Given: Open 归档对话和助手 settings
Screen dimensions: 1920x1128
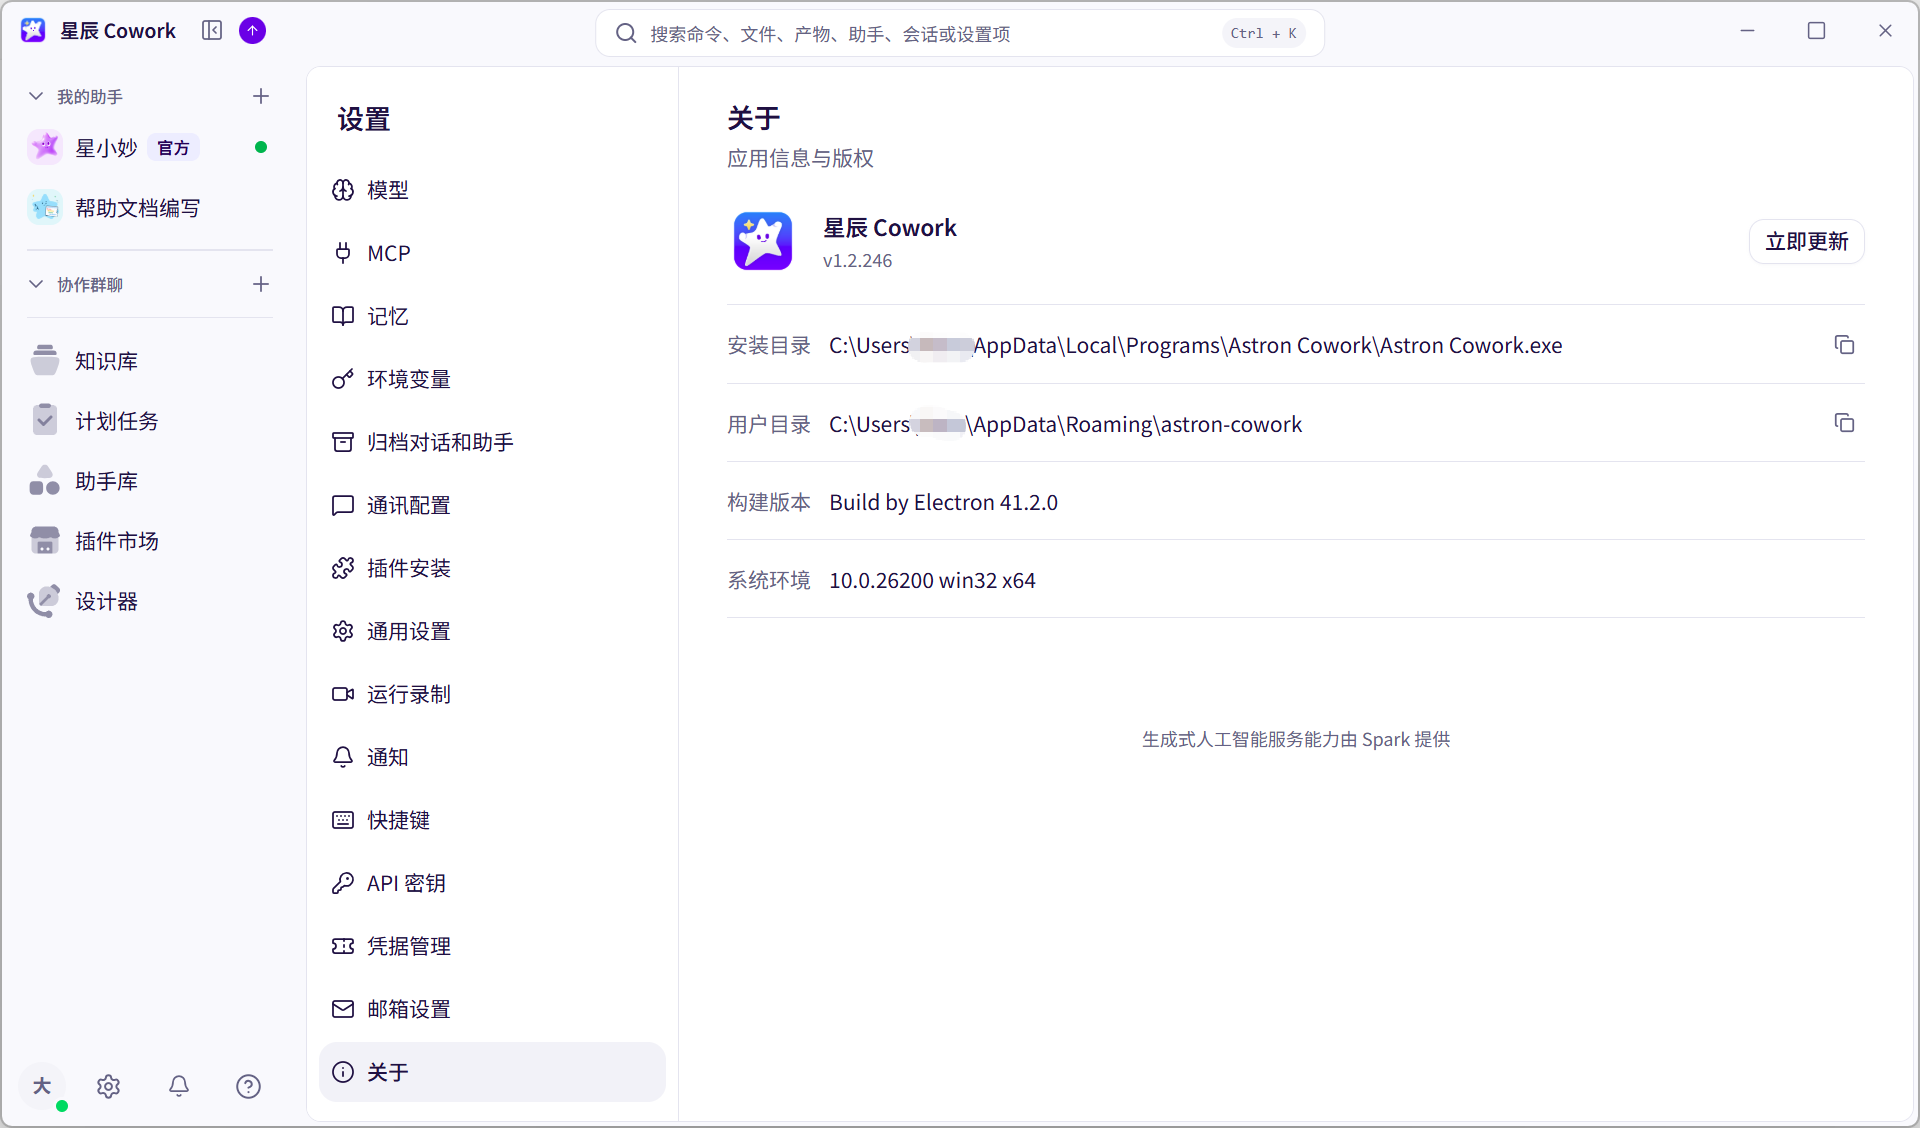Looking at the screenshot, I should [x=492, y=442].
